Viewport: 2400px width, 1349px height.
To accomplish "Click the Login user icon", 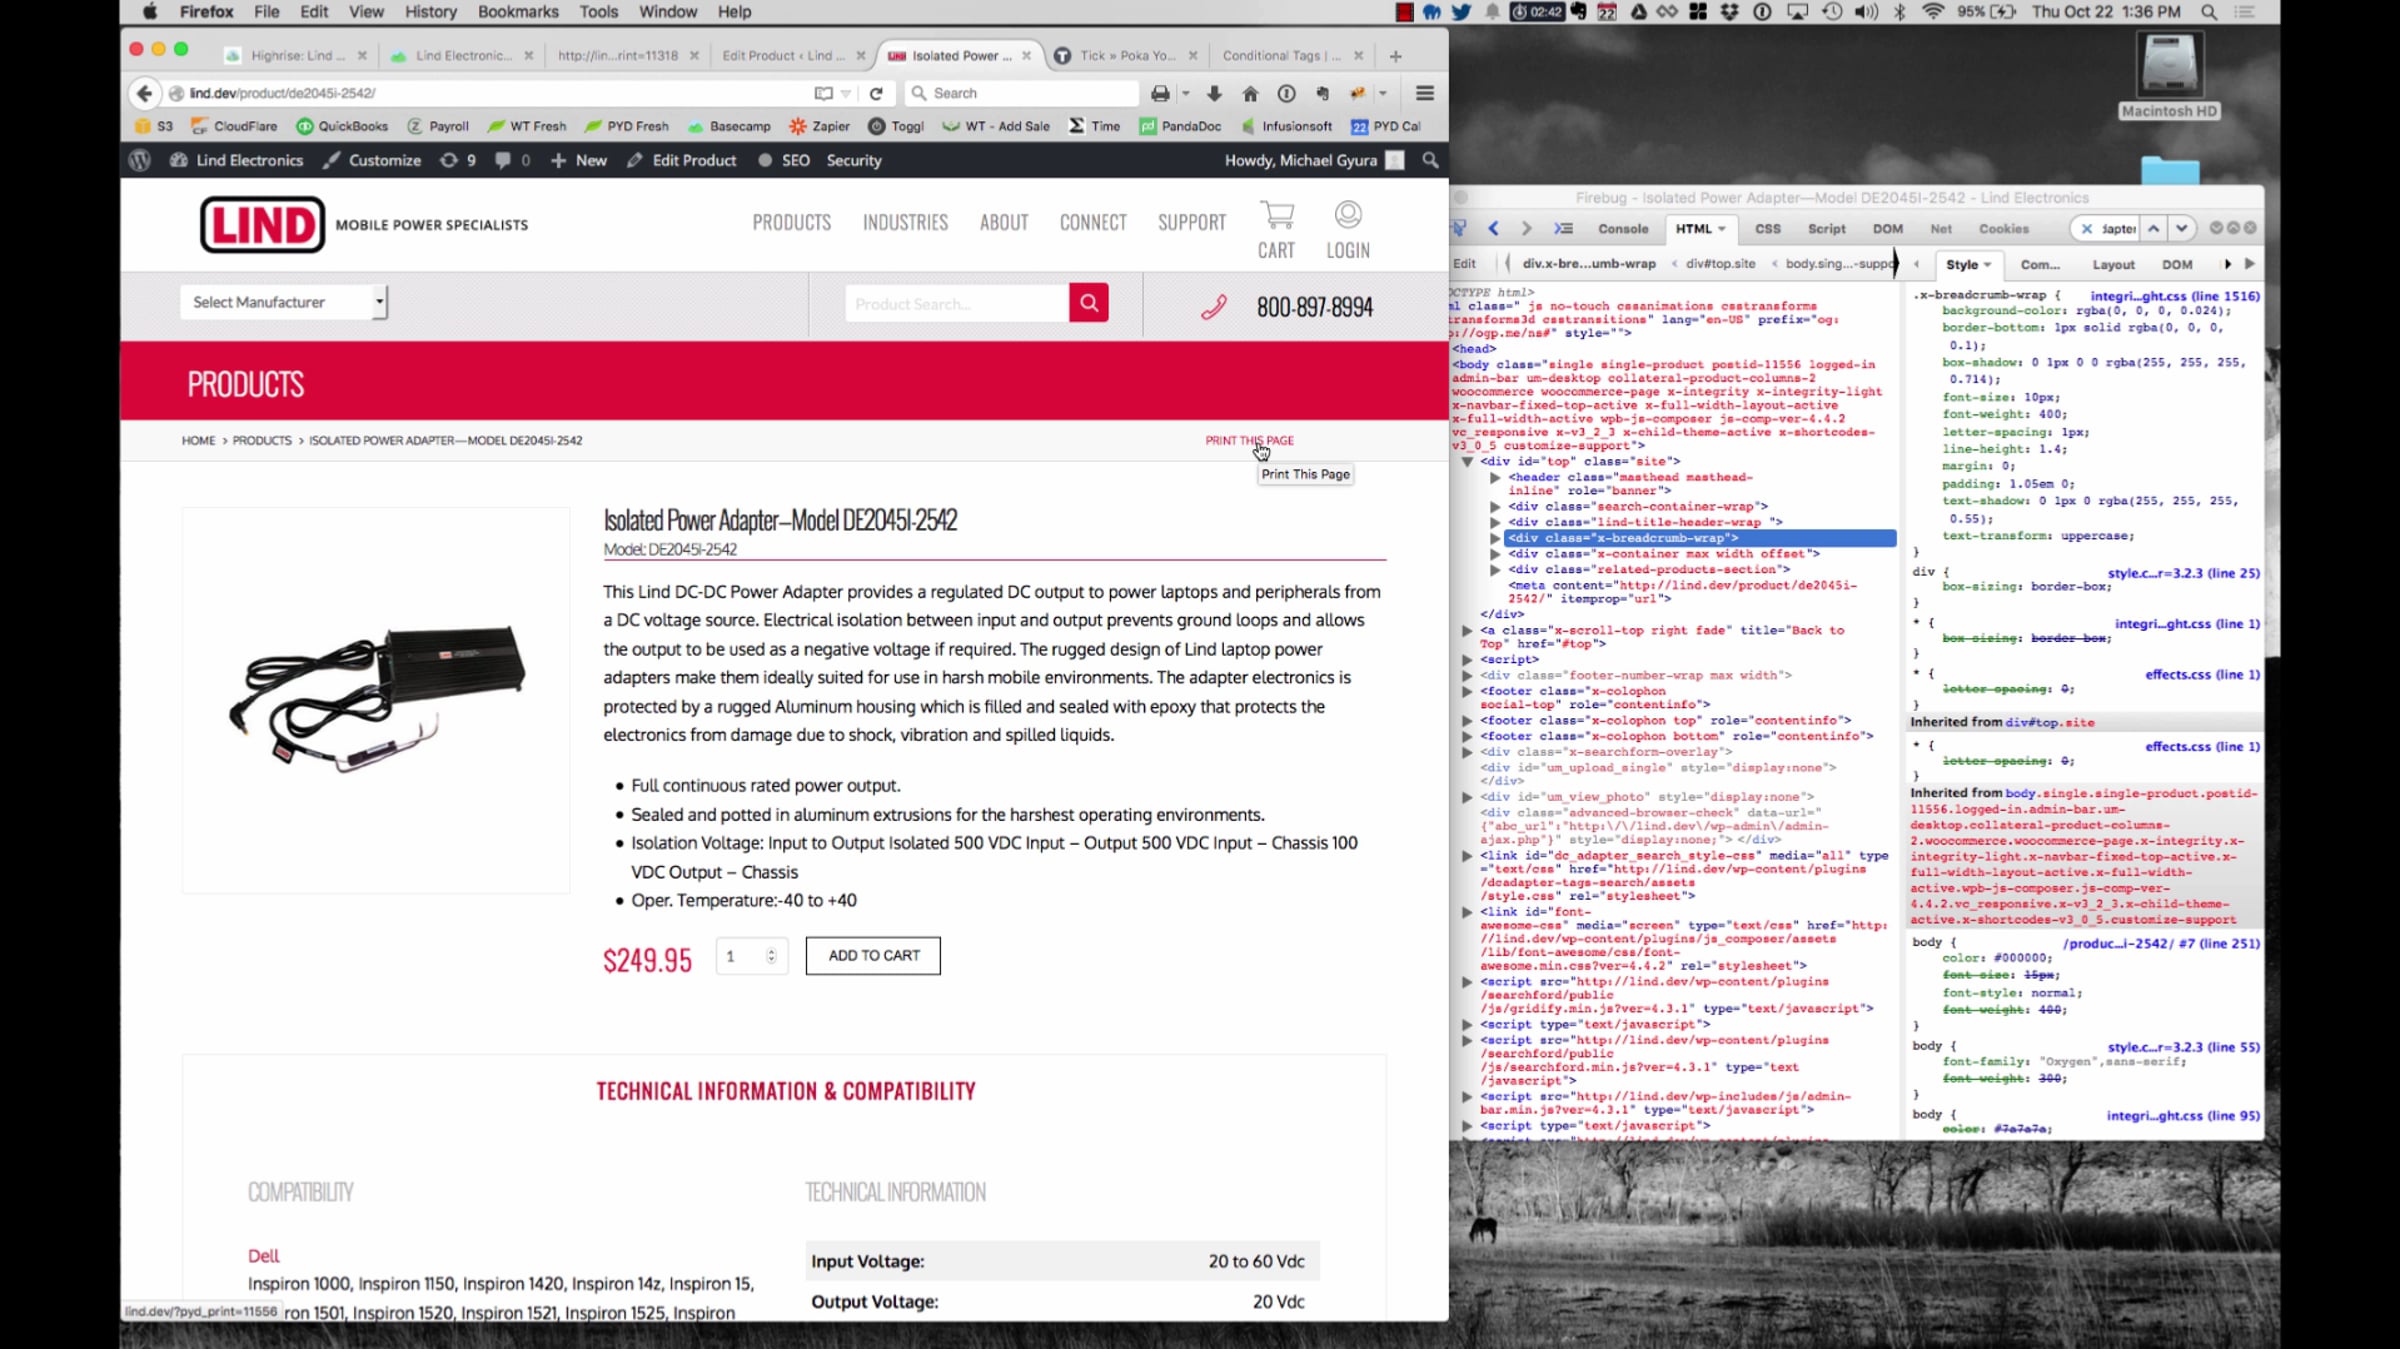I will click(1347, 215).
